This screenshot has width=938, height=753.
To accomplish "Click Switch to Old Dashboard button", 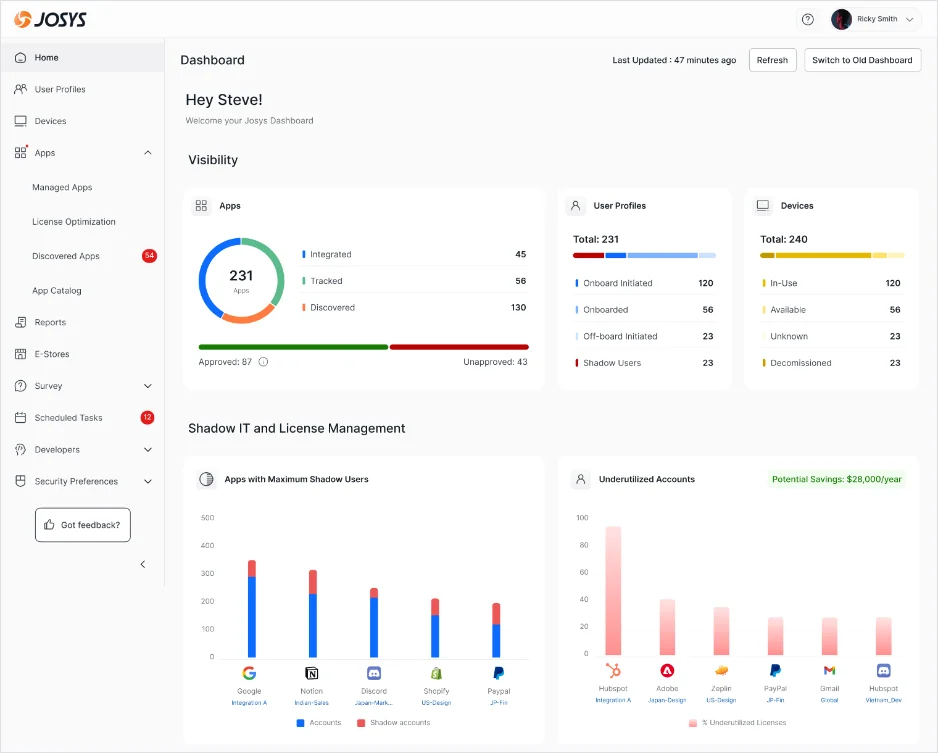I will click(x=862, y=60).
